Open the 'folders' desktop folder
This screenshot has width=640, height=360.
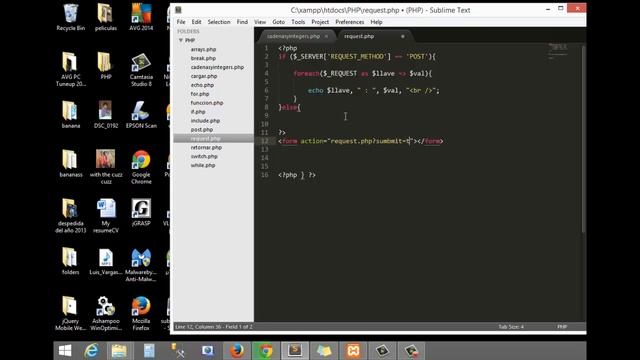tap(71, 261)
